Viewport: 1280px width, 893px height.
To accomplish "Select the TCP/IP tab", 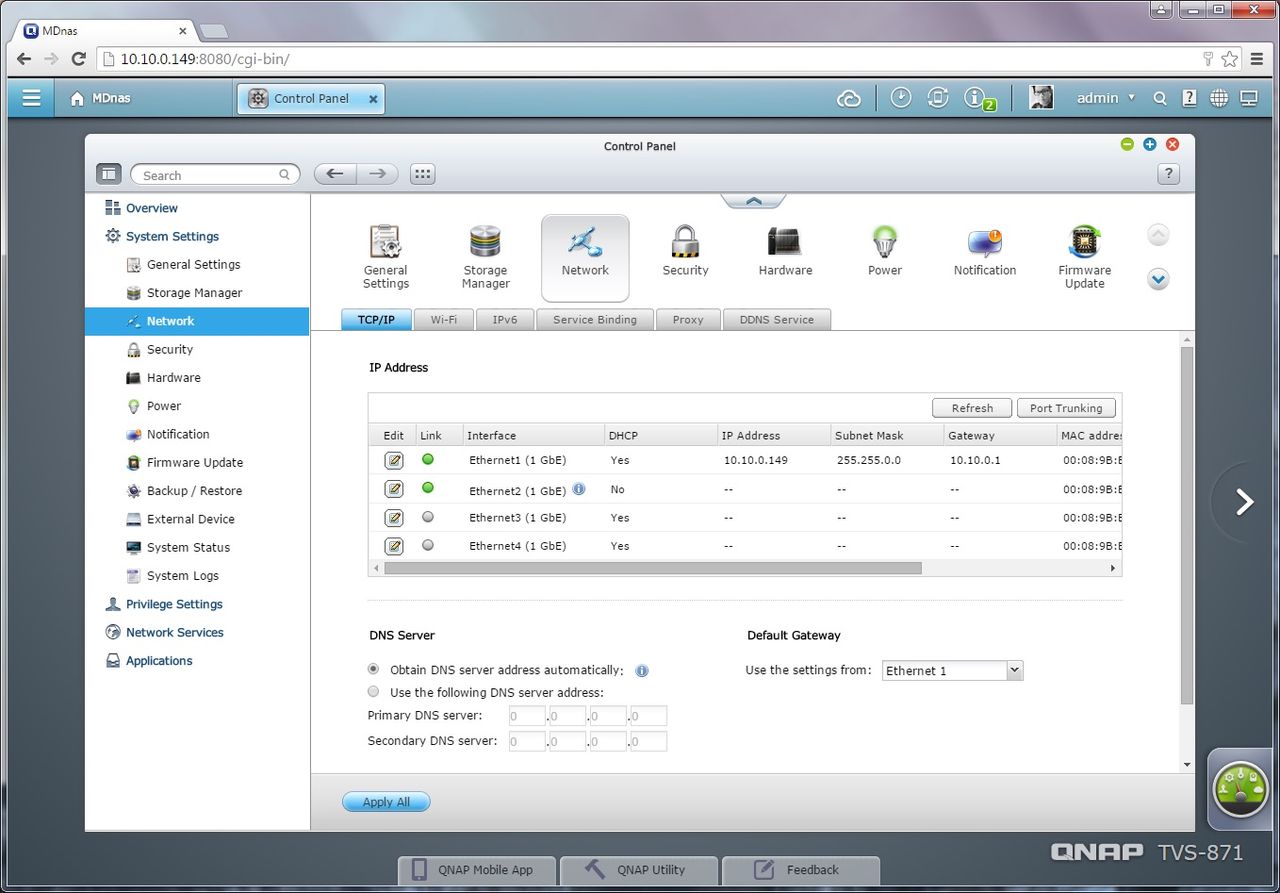I will pyautogui.click(x=377, y=320).
